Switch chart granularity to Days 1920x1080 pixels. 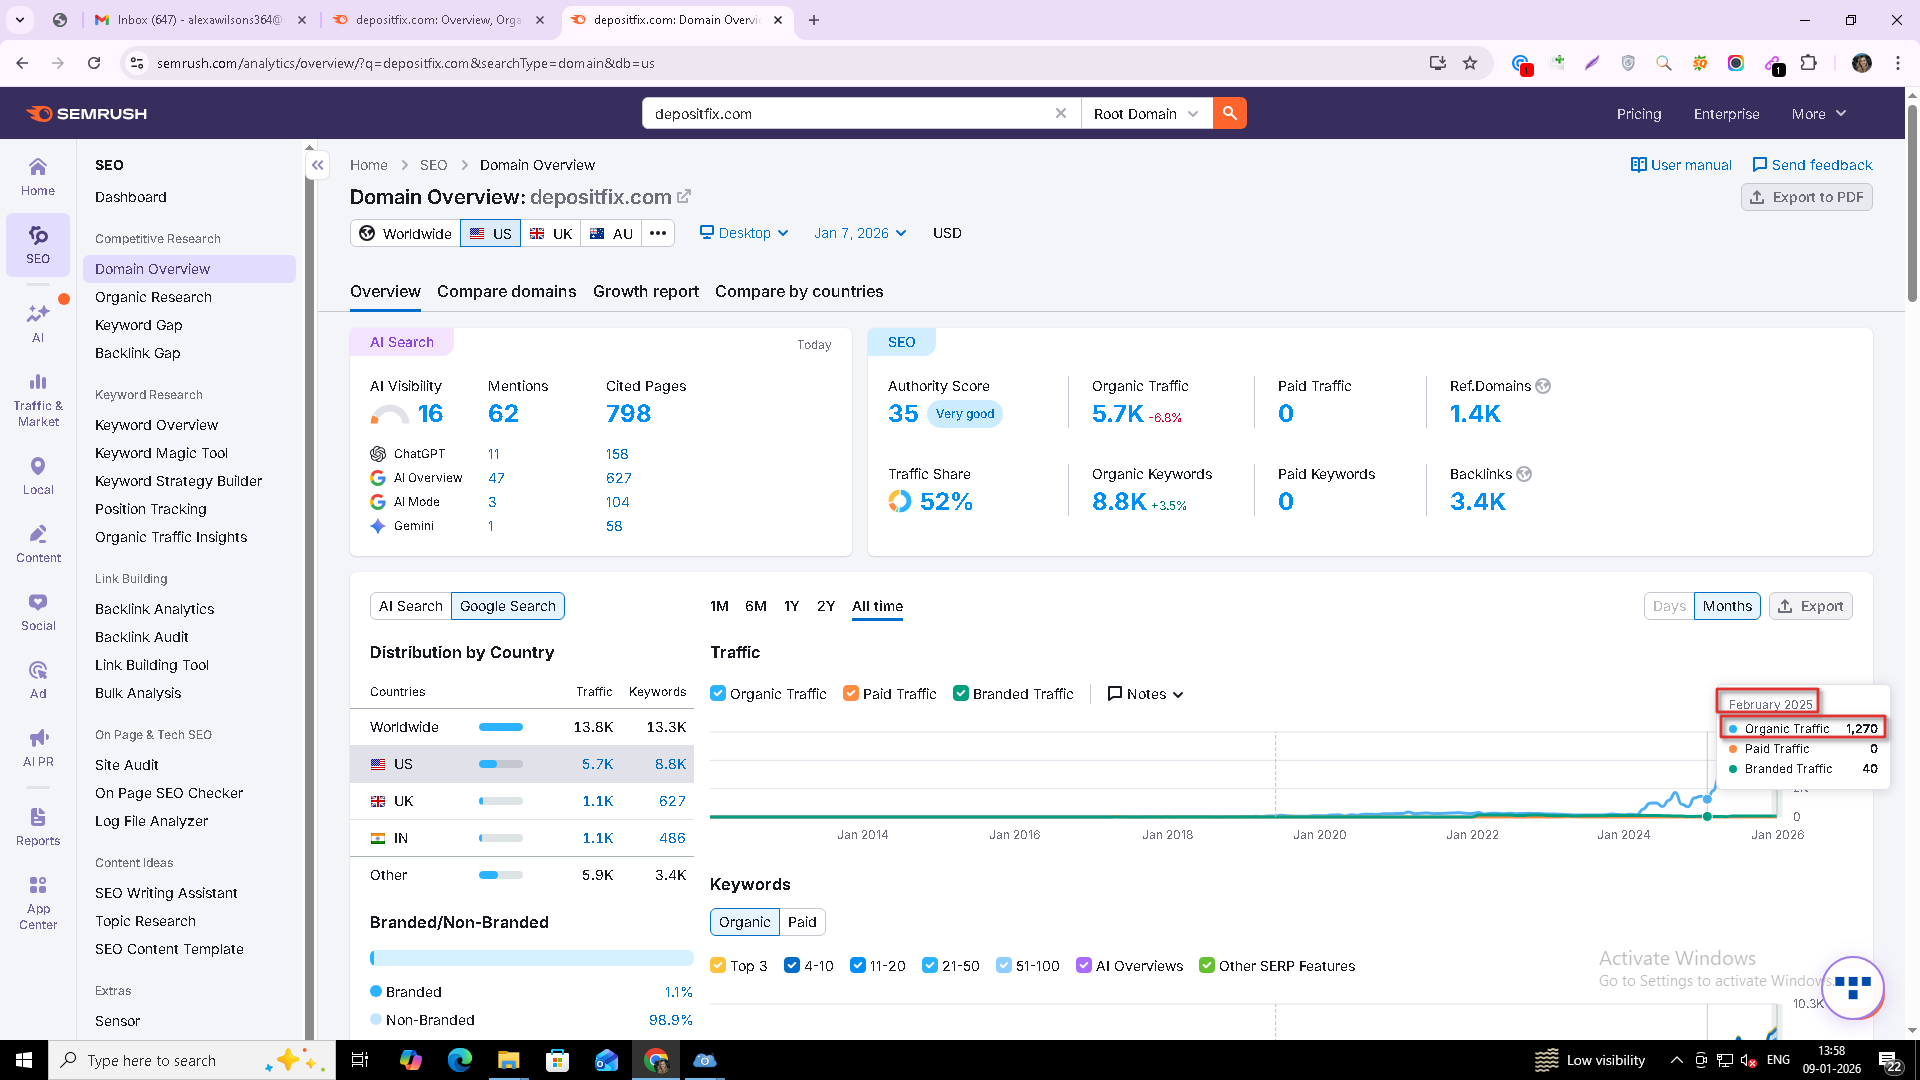(1669, 606)
